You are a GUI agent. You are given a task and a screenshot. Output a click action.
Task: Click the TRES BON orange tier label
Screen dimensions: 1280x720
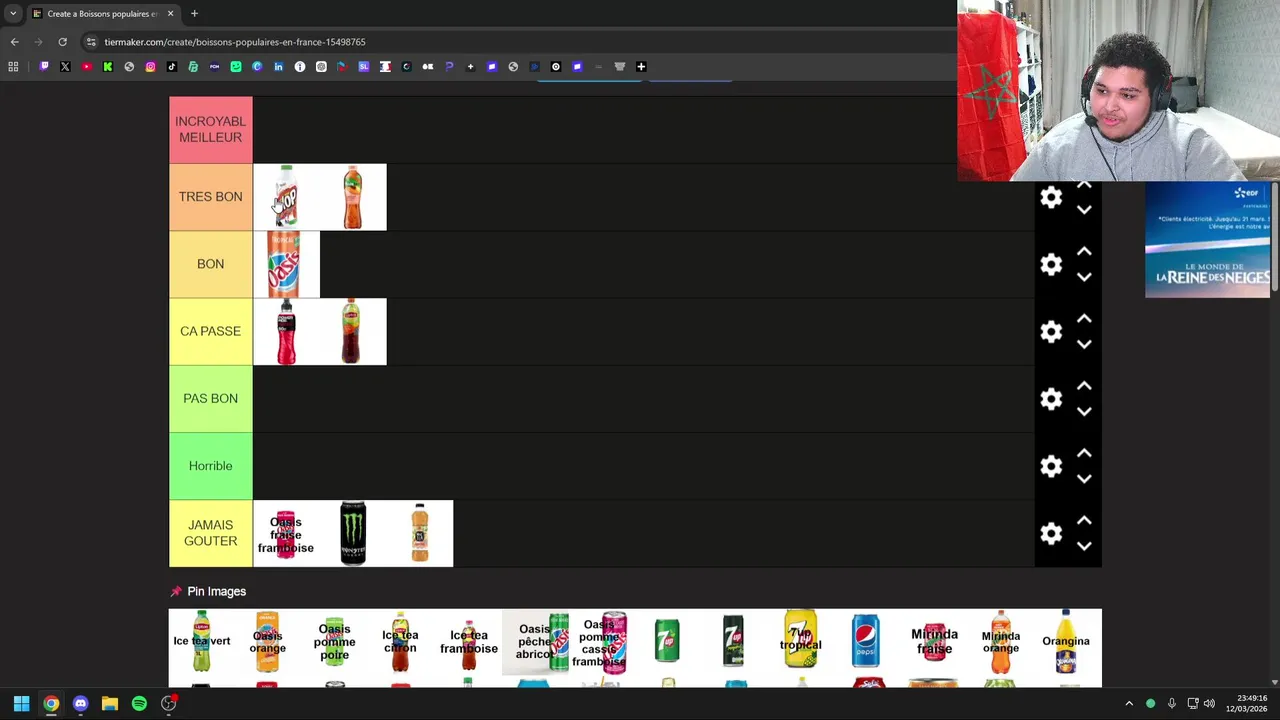coord(210,197)
